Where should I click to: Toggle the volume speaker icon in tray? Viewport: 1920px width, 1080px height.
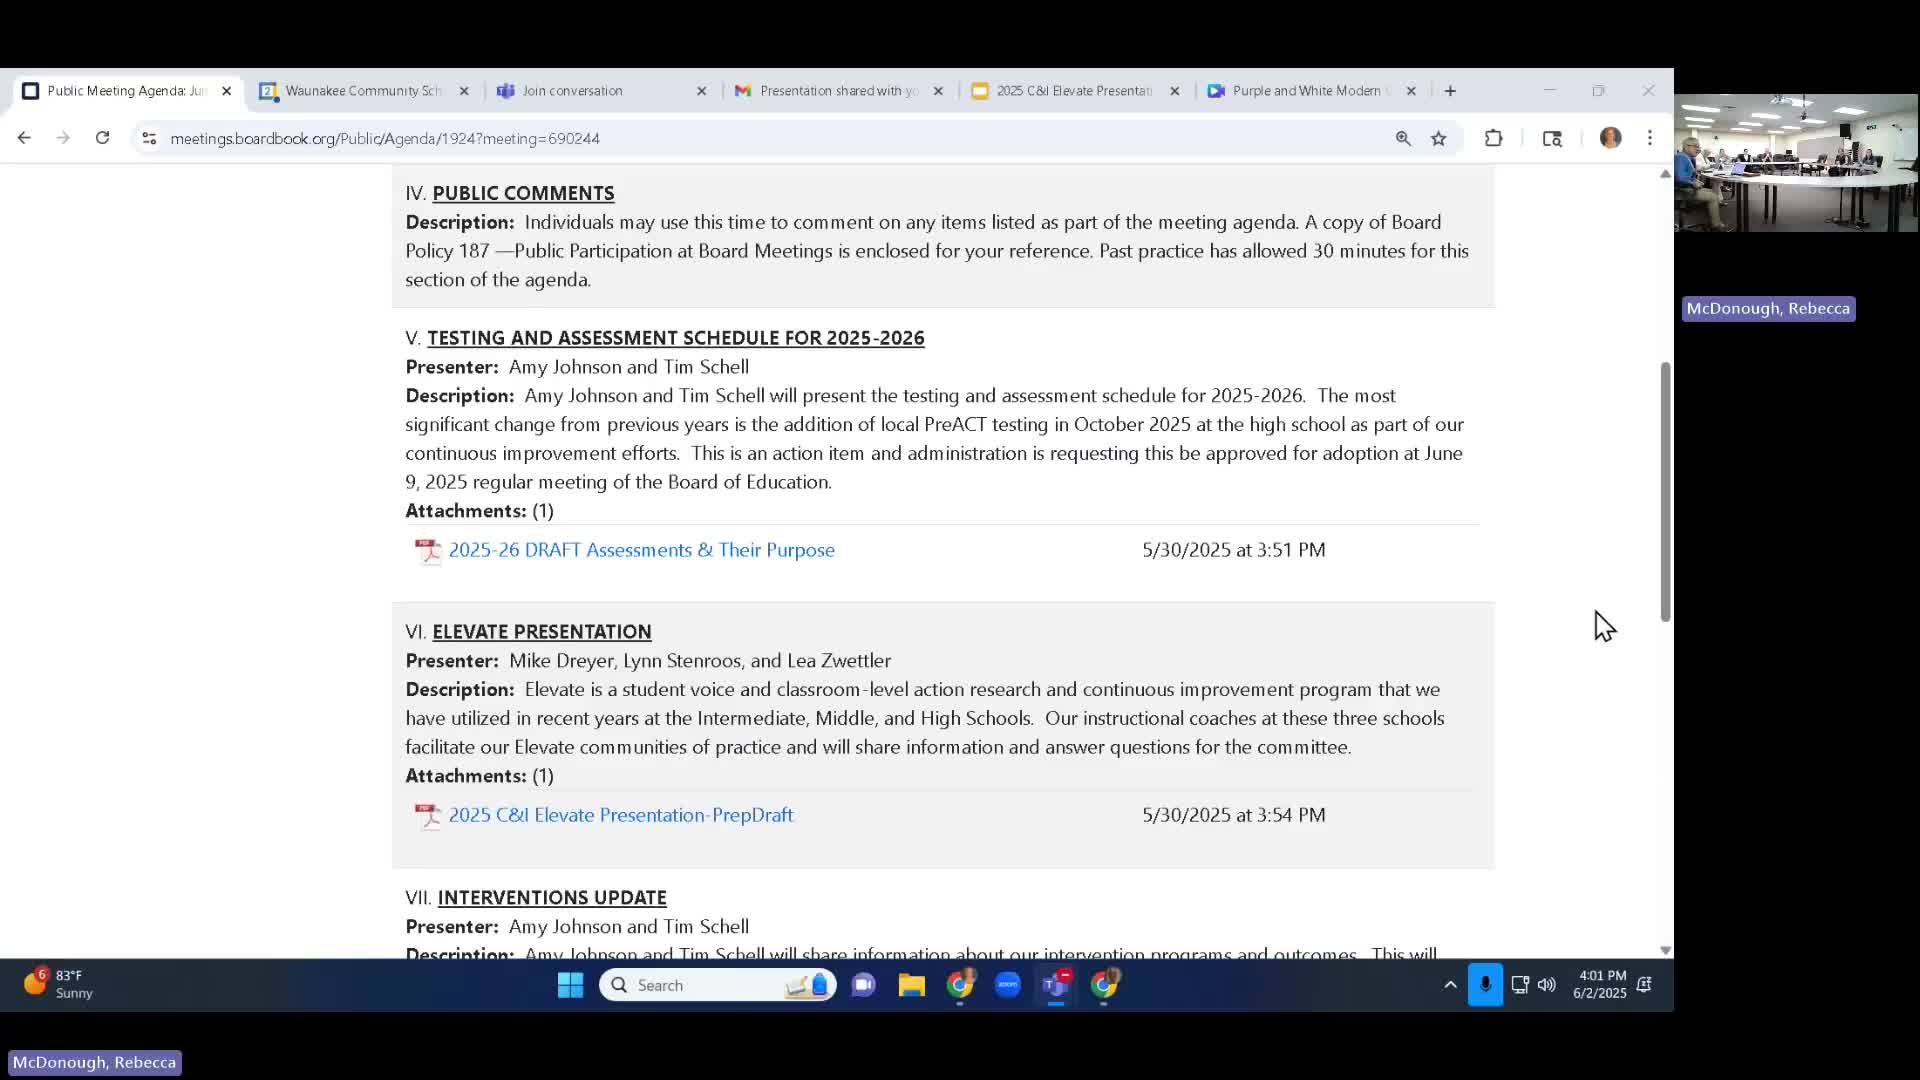point(1546,985)
